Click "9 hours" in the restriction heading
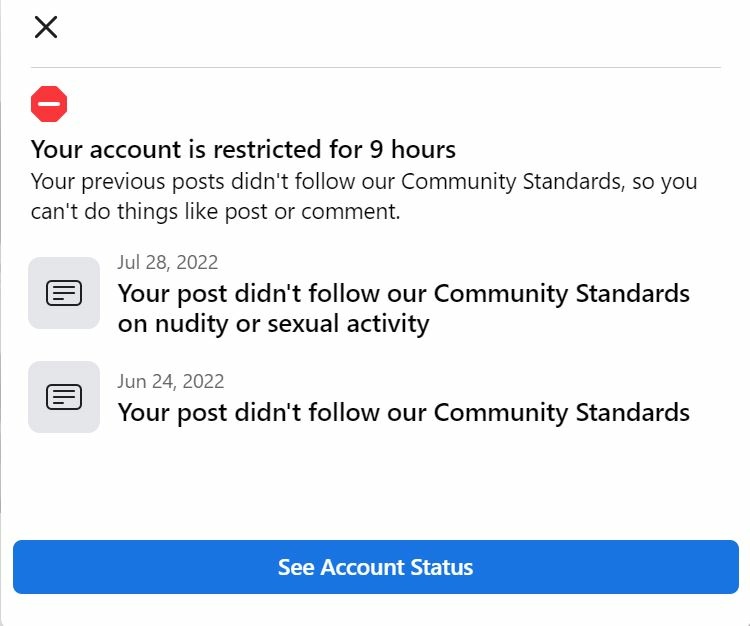Viewport: 750px width, 626px height. coord(412,150)
